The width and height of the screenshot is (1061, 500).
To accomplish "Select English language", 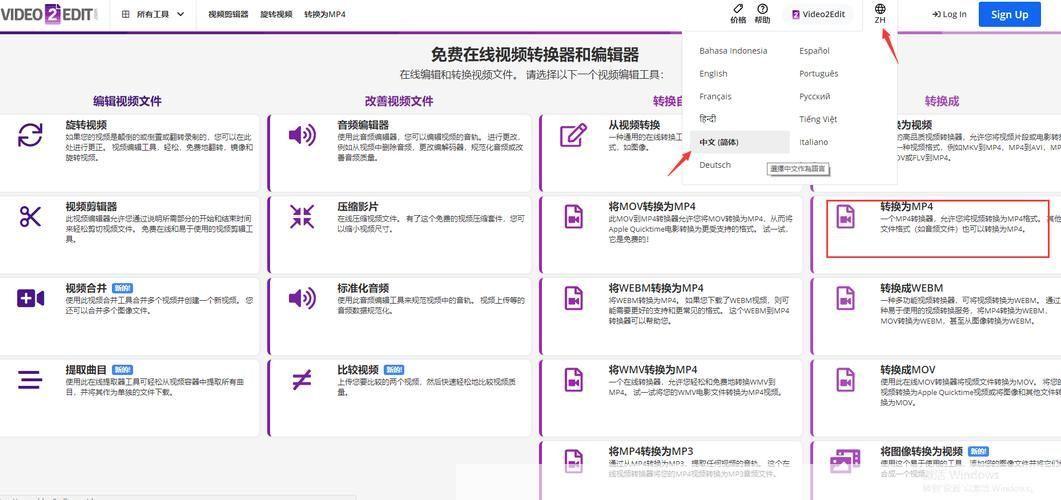I will click(x=713, y=74).
